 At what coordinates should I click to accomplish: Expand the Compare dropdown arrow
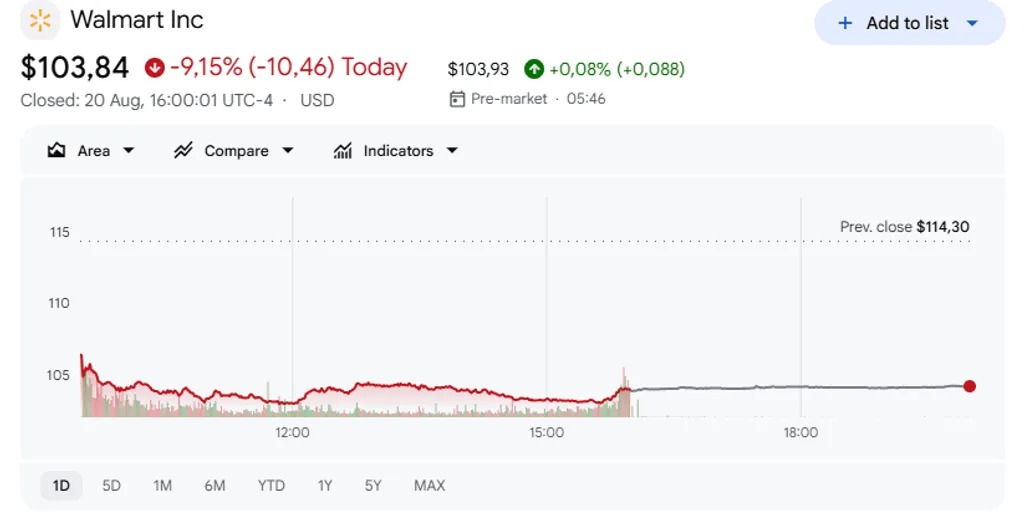[x=287, y=151]
